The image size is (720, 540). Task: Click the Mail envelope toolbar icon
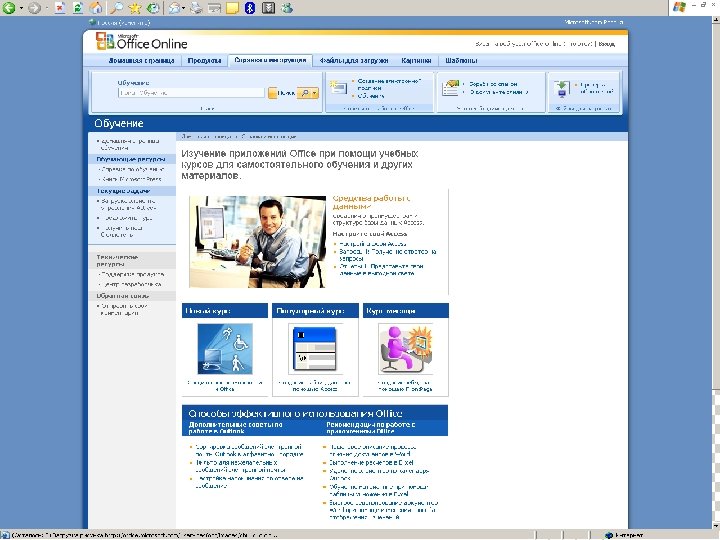174,7
